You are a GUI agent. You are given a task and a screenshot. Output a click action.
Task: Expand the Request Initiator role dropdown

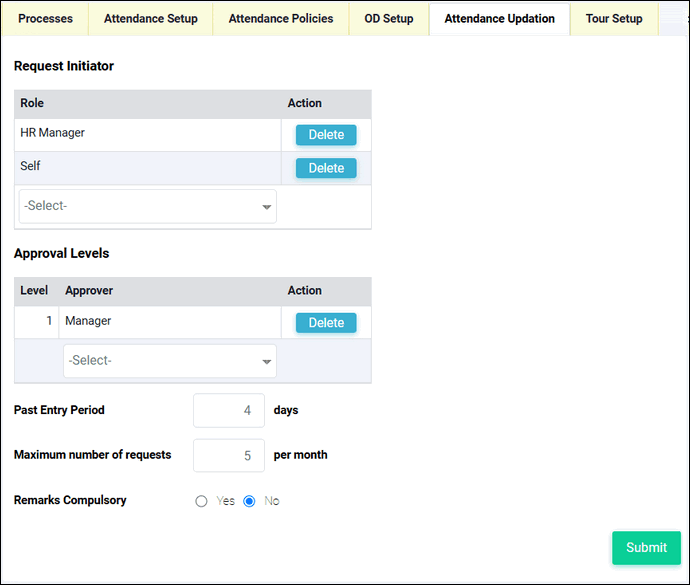[x=148, y=206]
